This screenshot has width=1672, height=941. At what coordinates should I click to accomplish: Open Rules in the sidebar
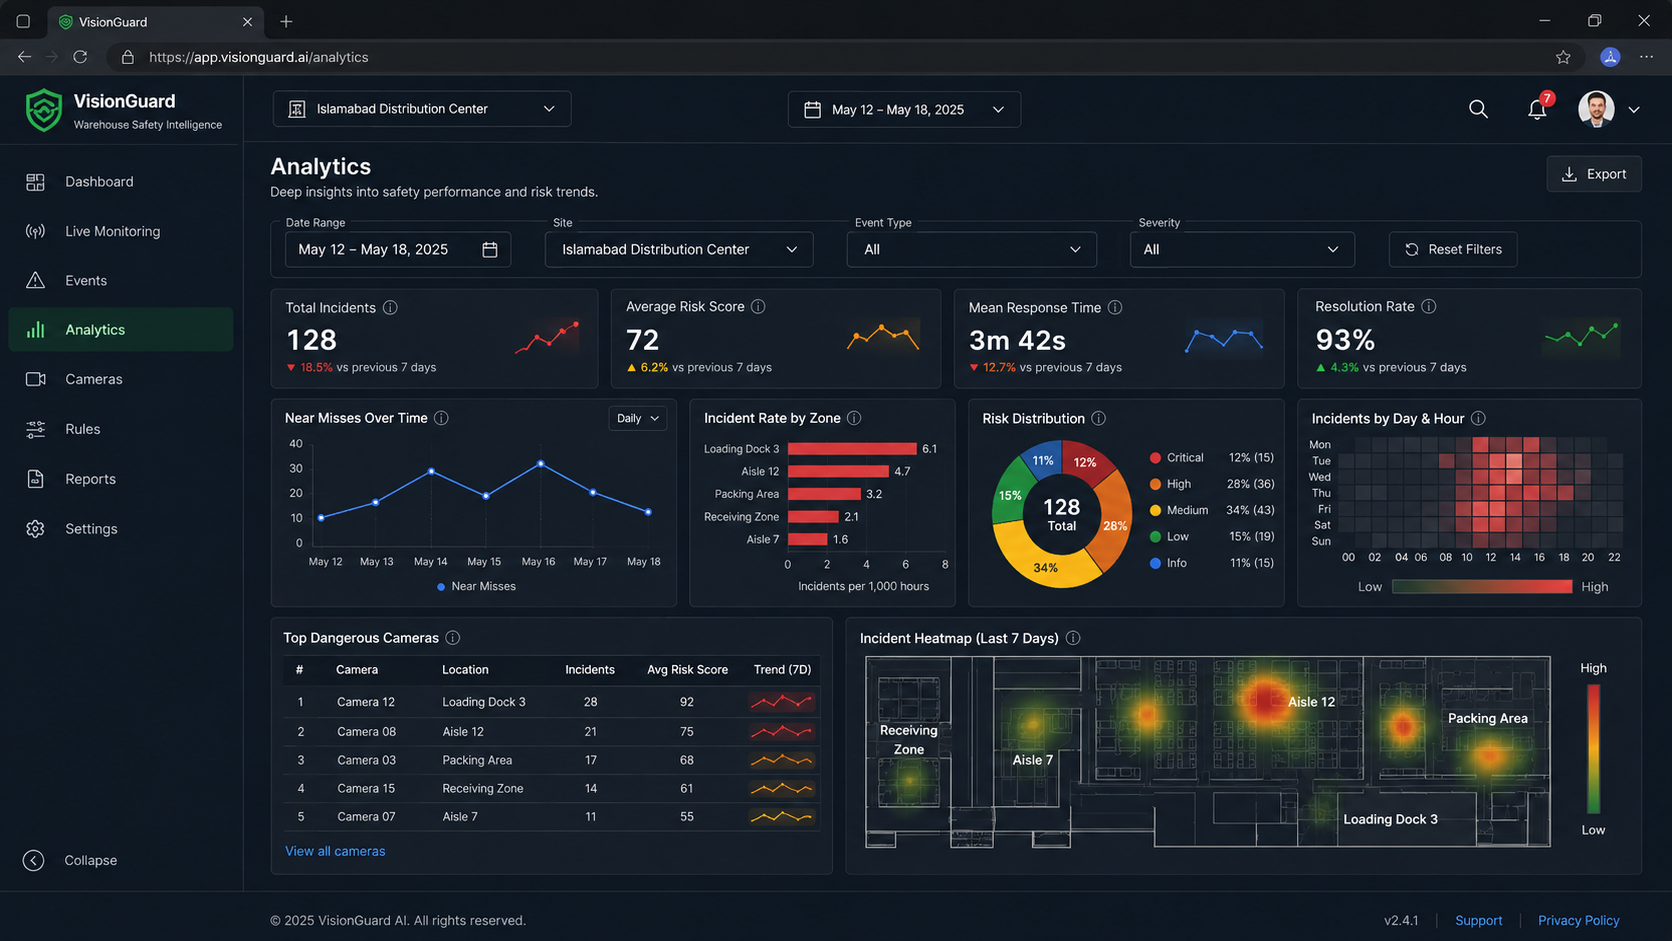(121, 429)
